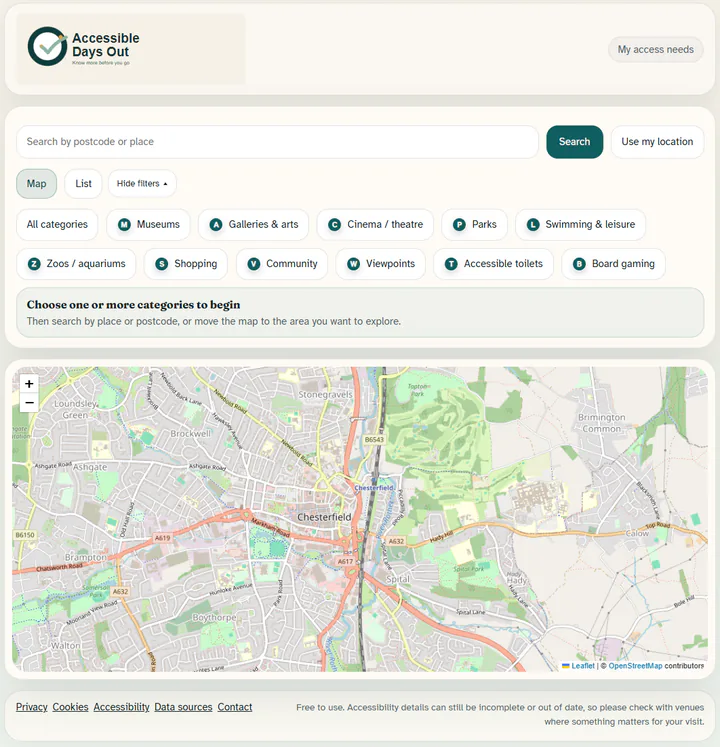Click the Search button
The image size is (720, 747).
pos(574,141)
